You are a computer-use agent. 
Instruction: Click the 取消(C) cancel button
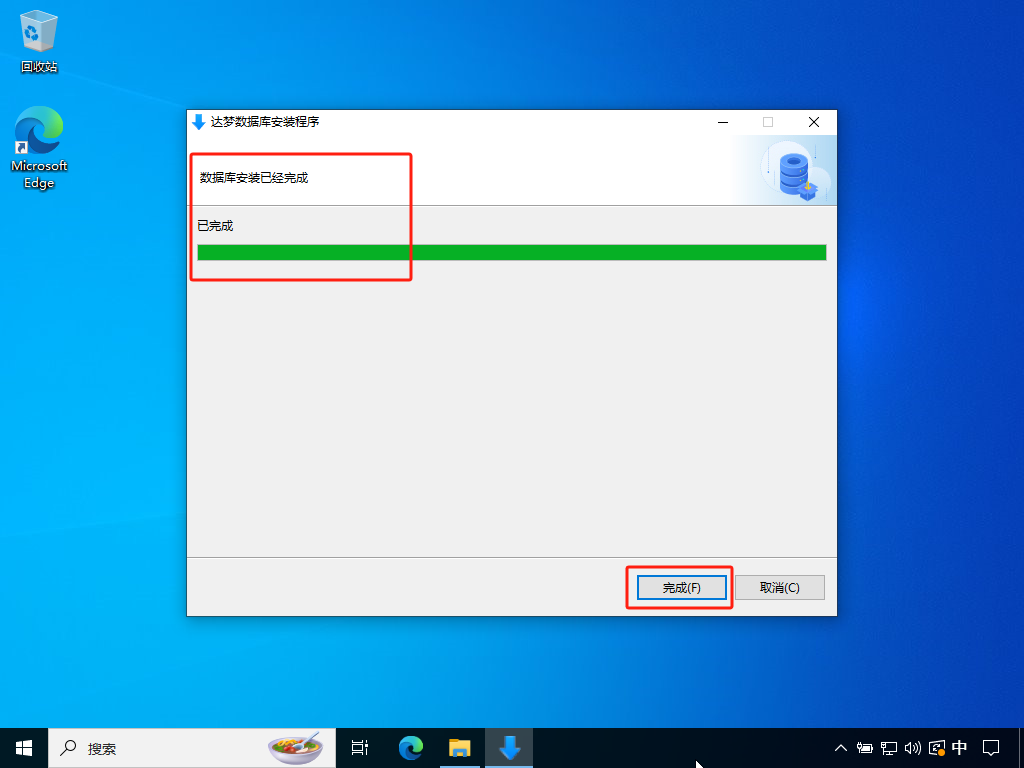(x=780, y=588)
